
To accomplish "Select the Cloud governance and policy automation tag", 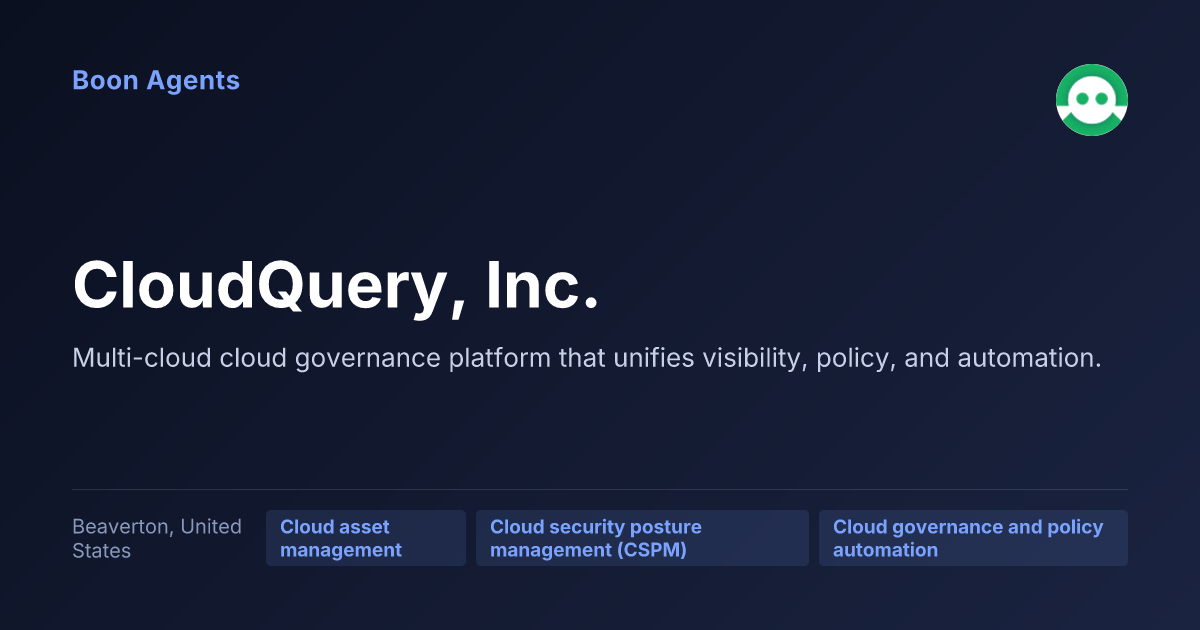I will click(973, 538).
